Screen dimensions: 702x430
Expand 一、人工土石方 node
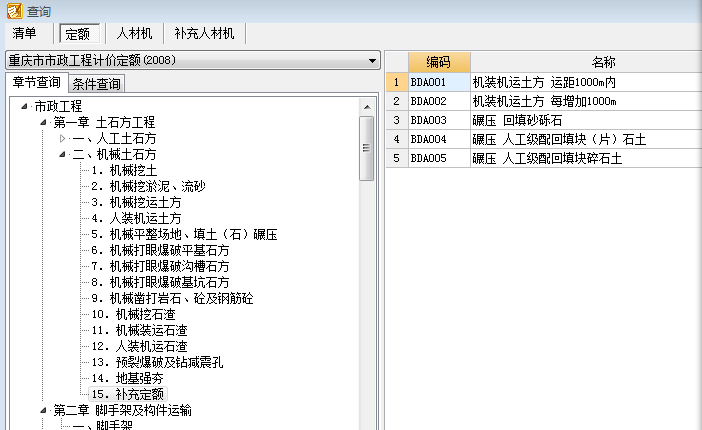62,138
